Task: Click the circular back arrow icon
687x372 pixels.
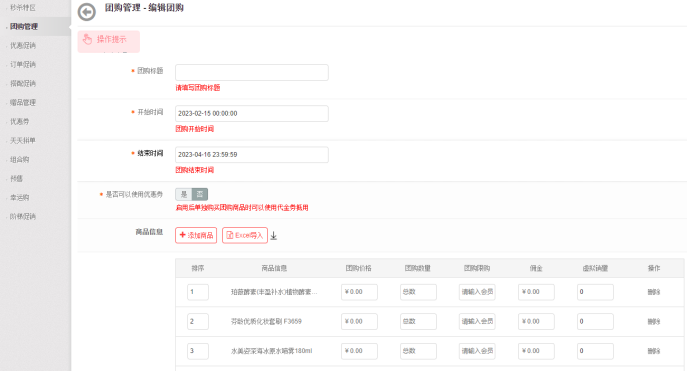Action: click(x=87, y=12)
